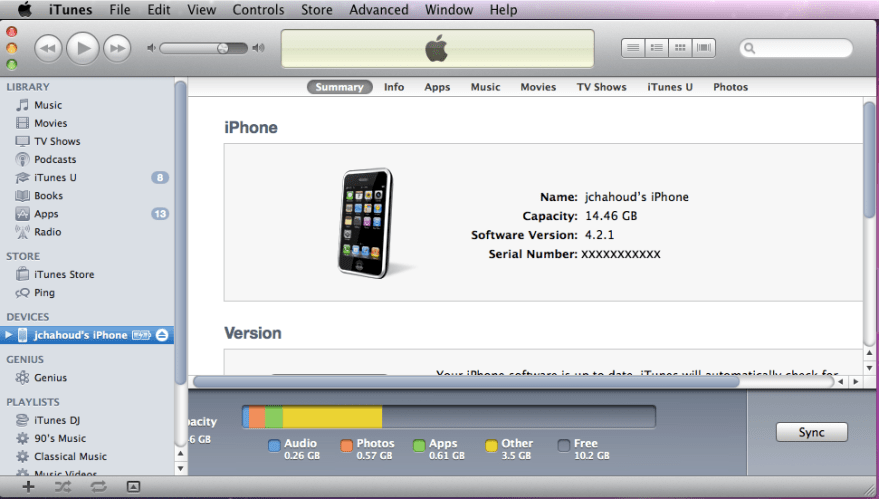Open the Apple menu
Image resolution: width=879 pixels, height=499 pixels.
point(24,10)
